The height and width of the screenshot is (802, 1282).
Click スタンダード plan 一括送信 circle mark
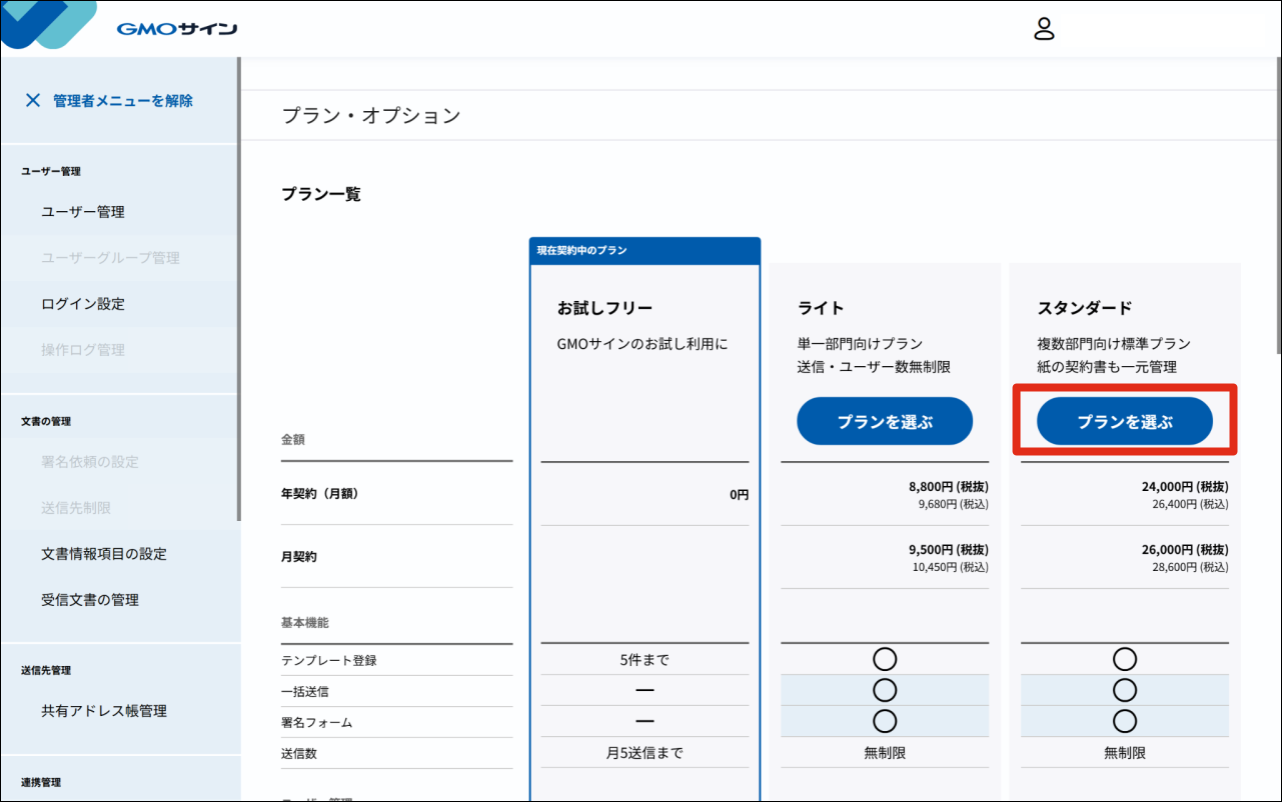(1124, 690)
